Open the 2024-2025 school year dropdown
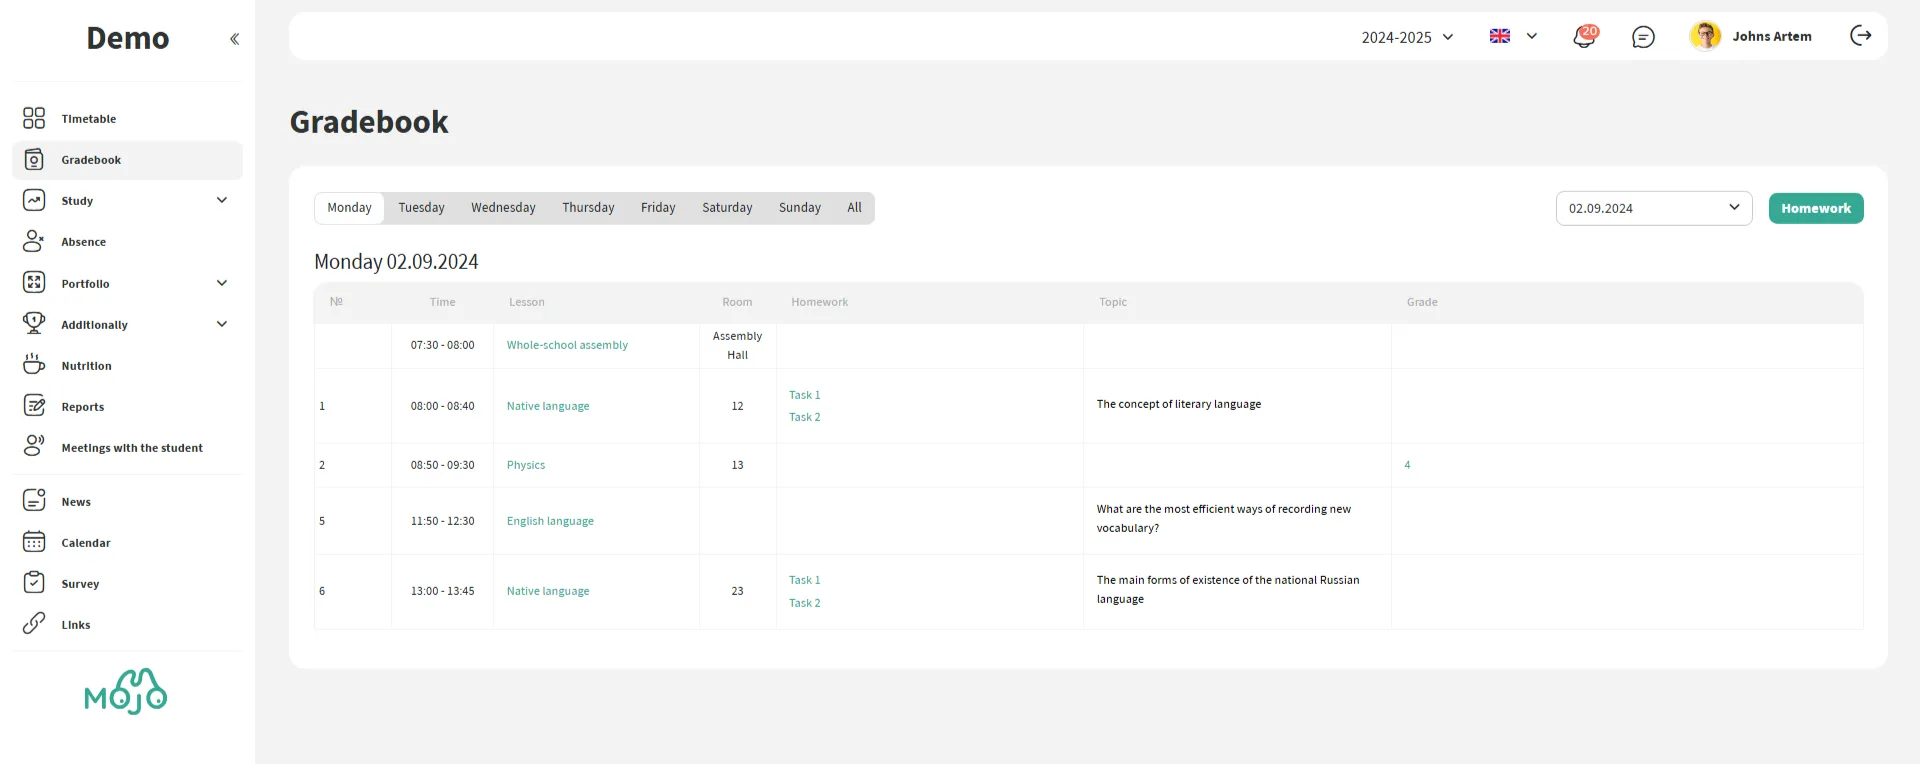 [x=1407, y=37]
